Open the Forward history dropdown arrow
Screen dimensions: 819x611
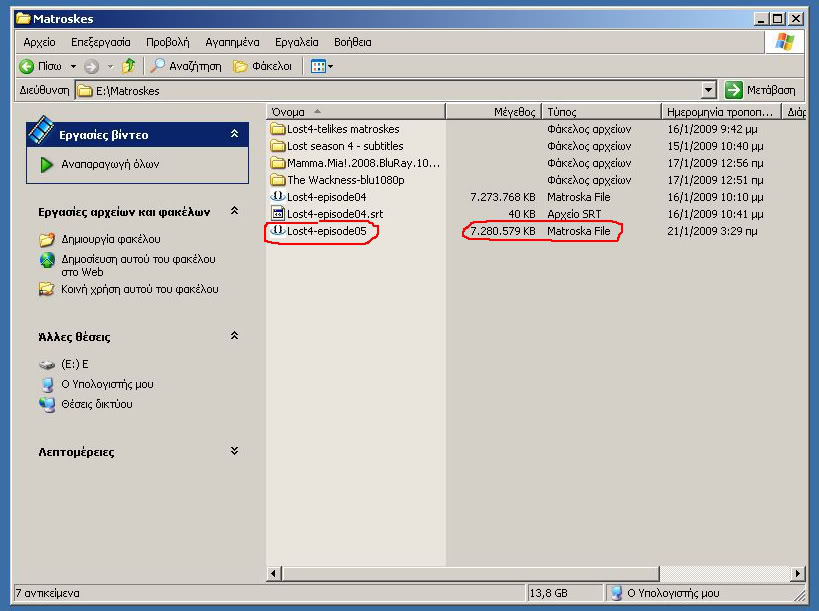110,66
